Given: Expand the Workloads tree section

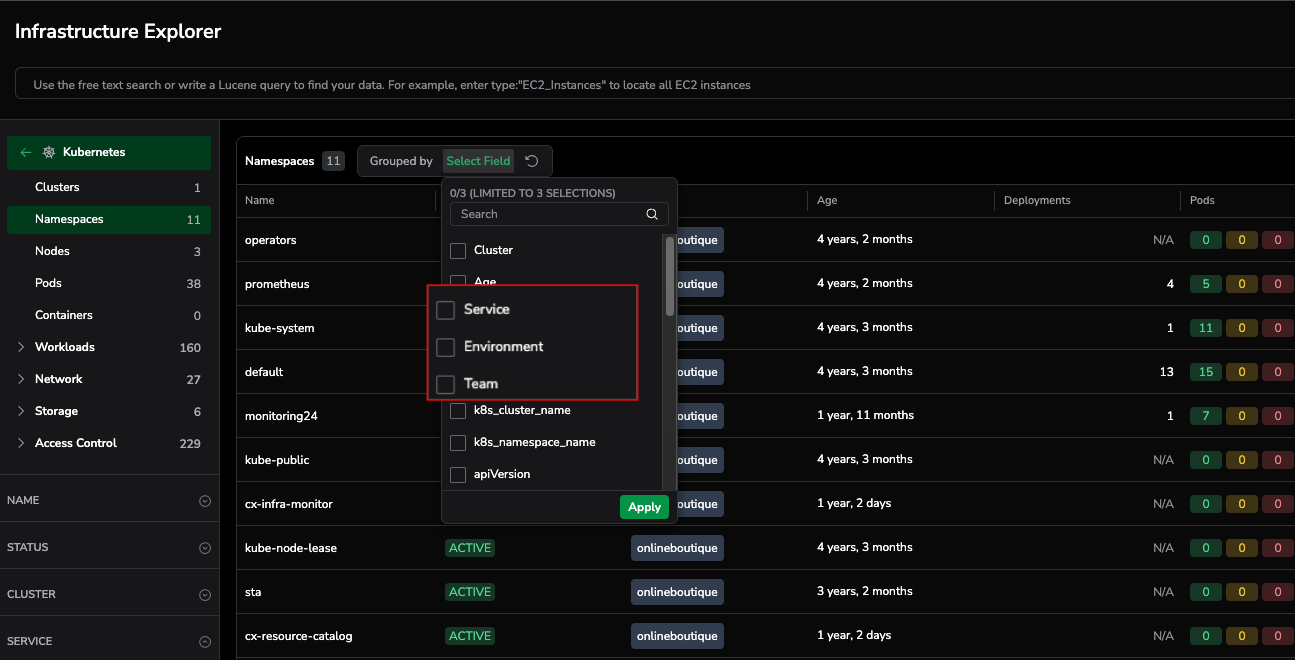Looking at the screenshot, I should (x=21, y=347).
